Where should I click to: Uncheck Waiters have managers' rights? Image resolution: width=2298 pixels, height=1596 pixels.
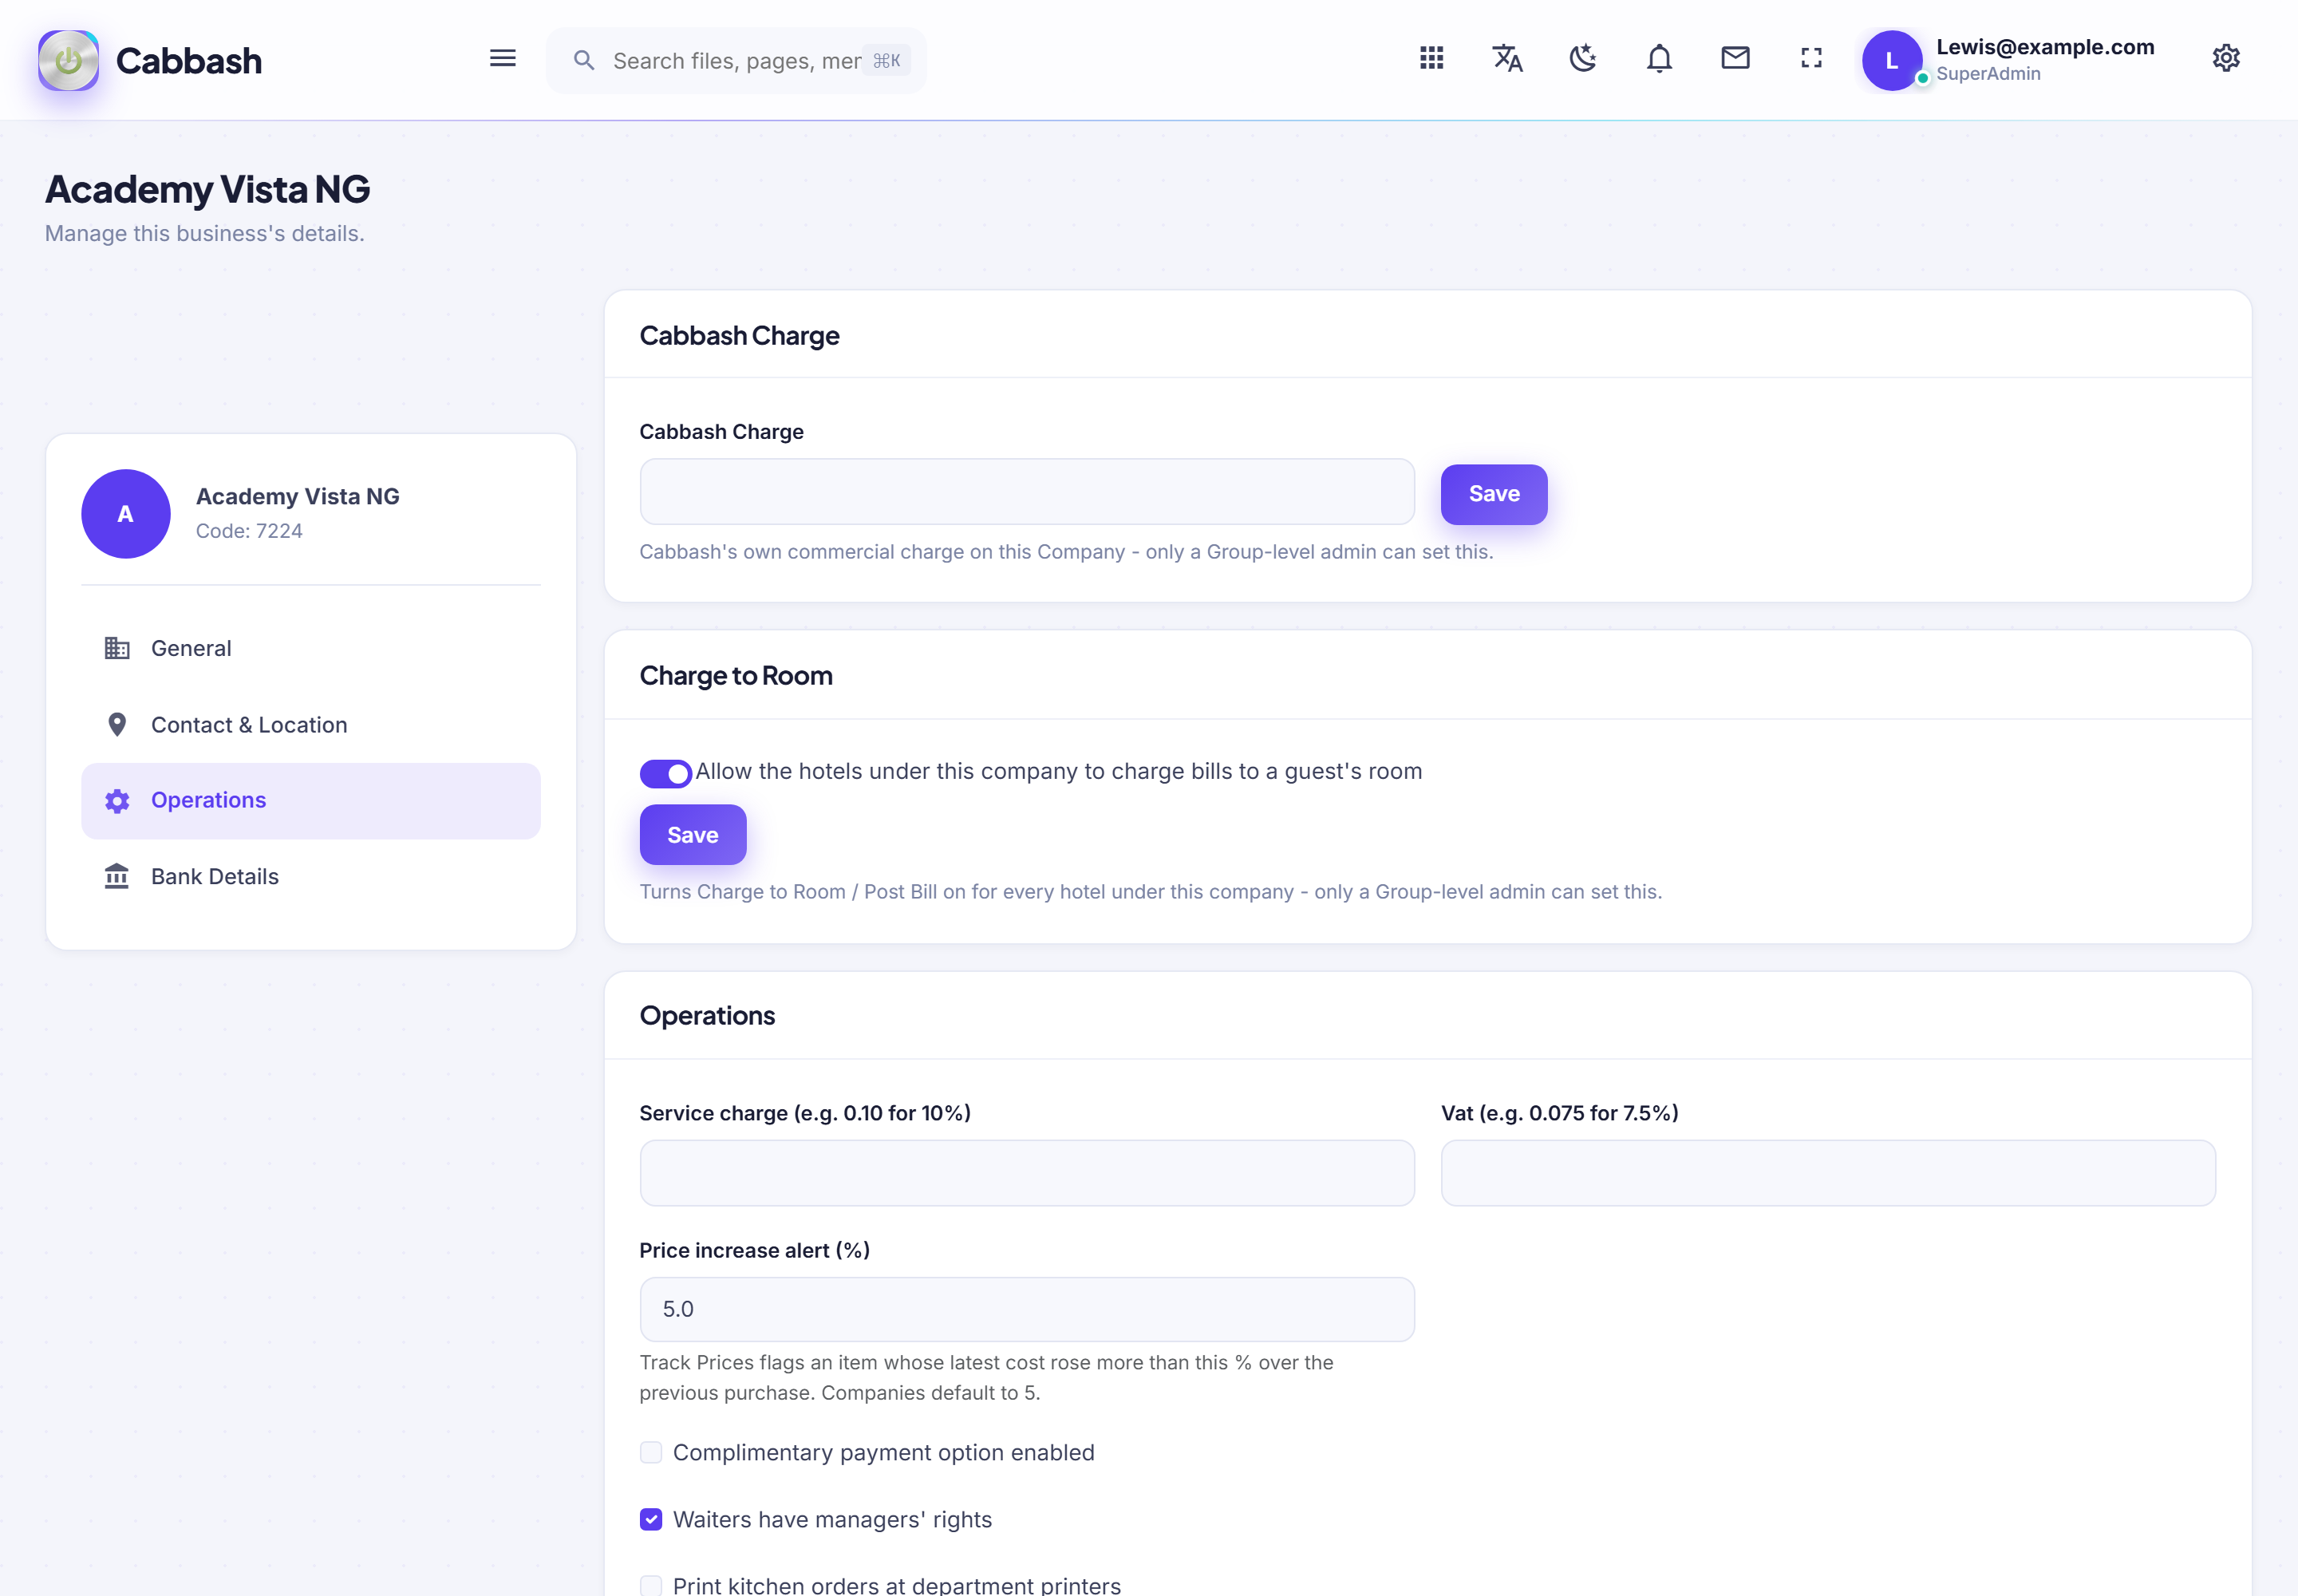(x=651, y=1519)
